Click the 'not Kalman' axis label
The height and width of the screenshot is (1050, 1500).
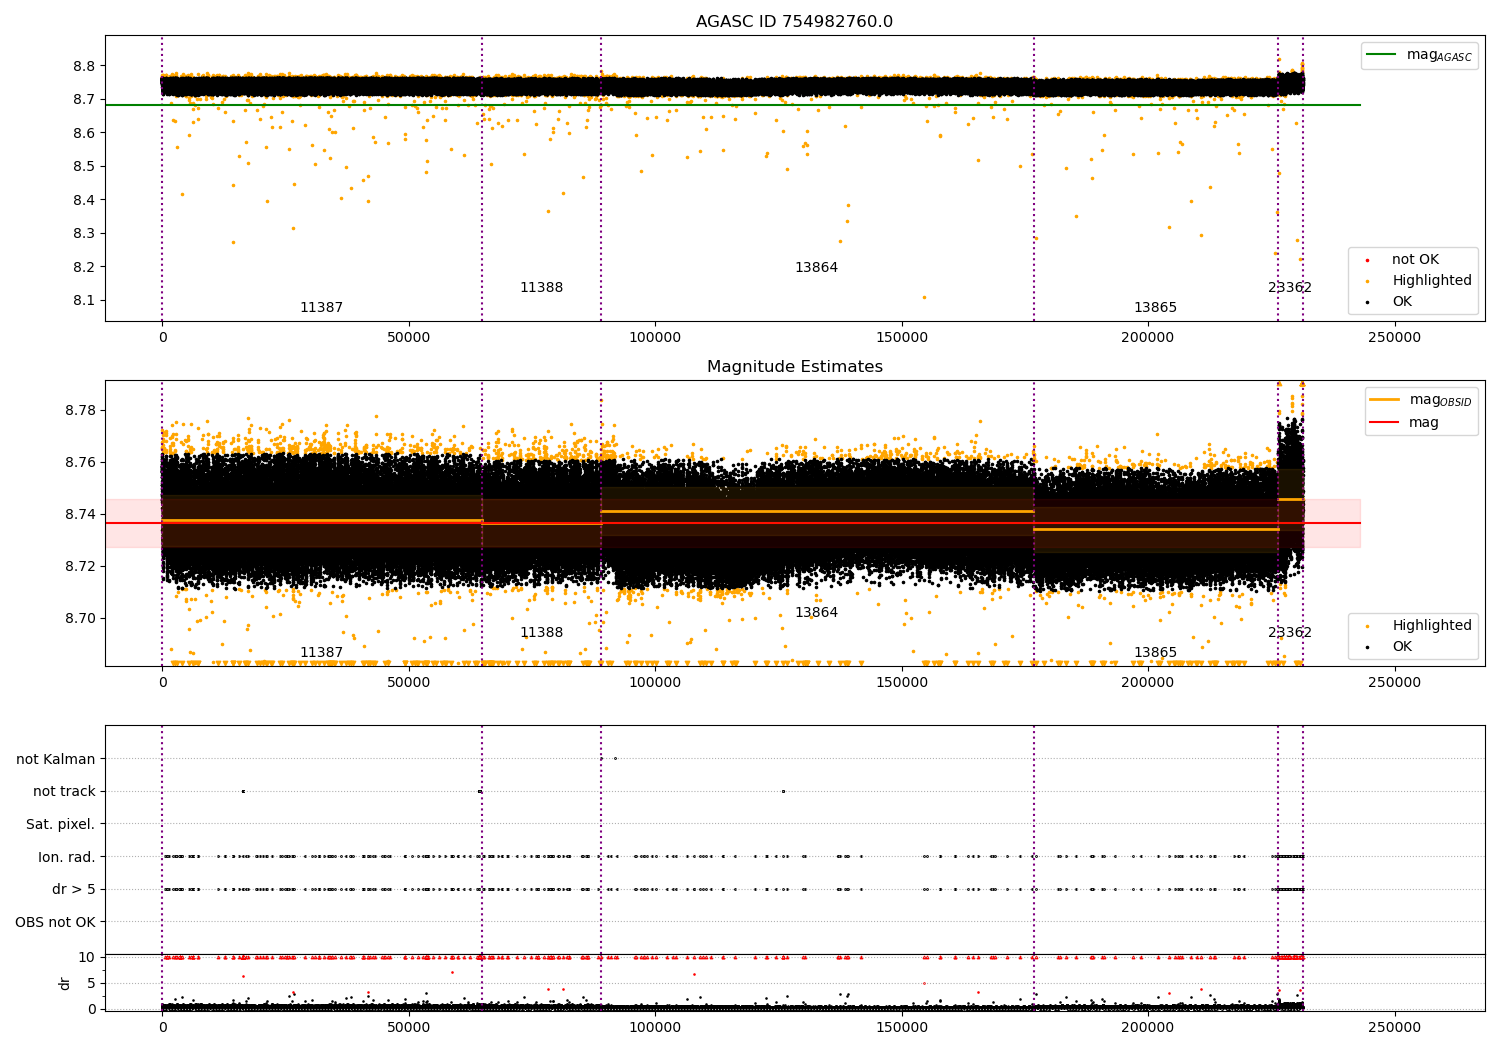pyautogui.click(x=56, y=759)
